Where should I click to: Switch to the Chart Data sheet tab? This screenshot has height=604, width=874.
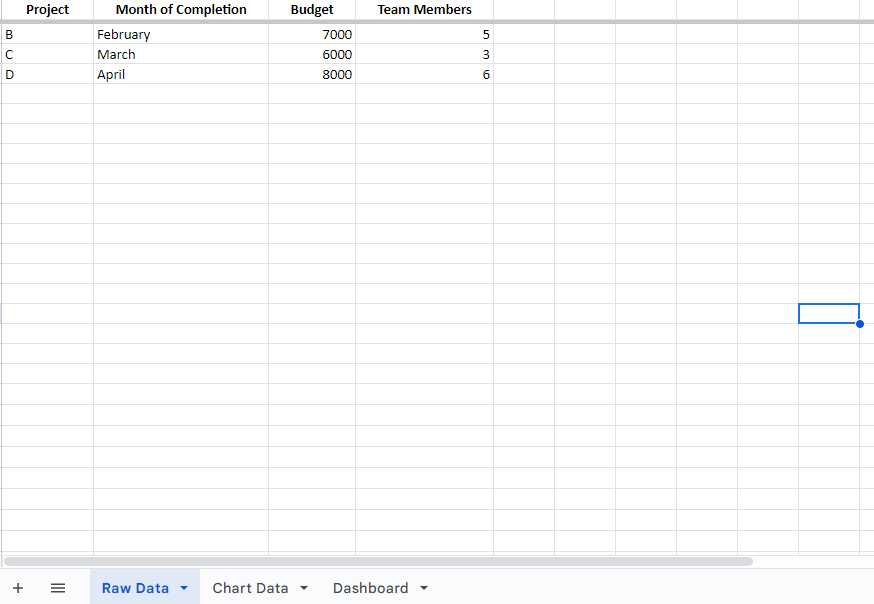pos(250,588)
